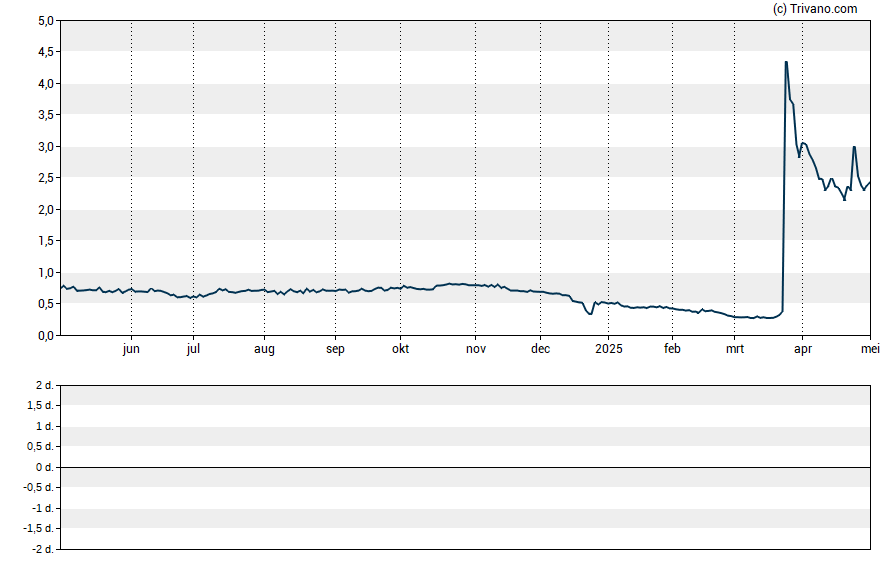This screenshot has height=565, width=888.
Task: Click the 'dec' month label
Action: pyautogui.click(x=540, y=349)
